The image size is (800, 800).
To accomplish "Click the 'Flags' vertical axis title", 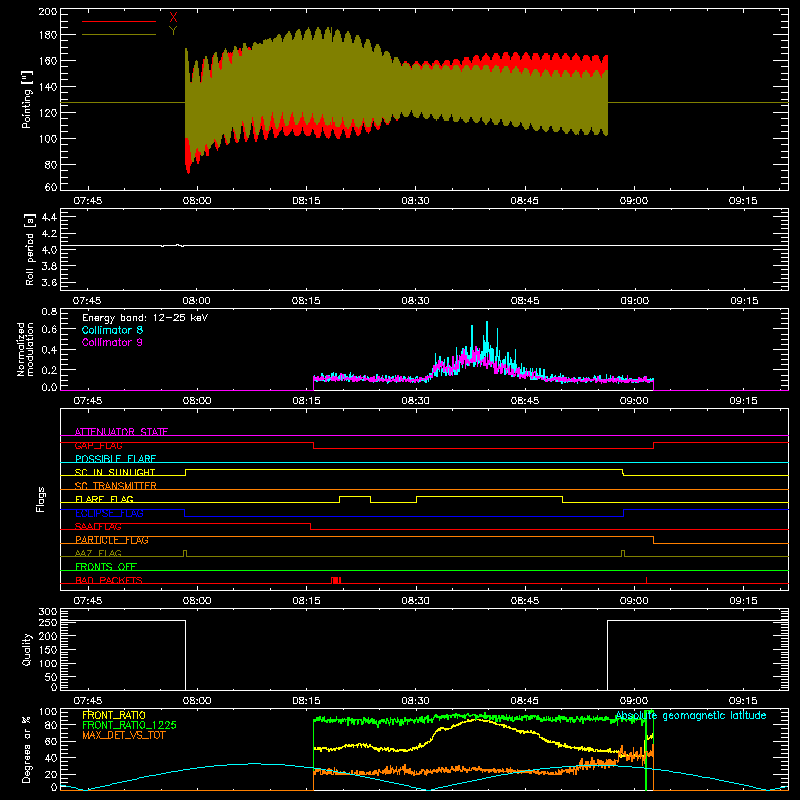I will [41, 499].
